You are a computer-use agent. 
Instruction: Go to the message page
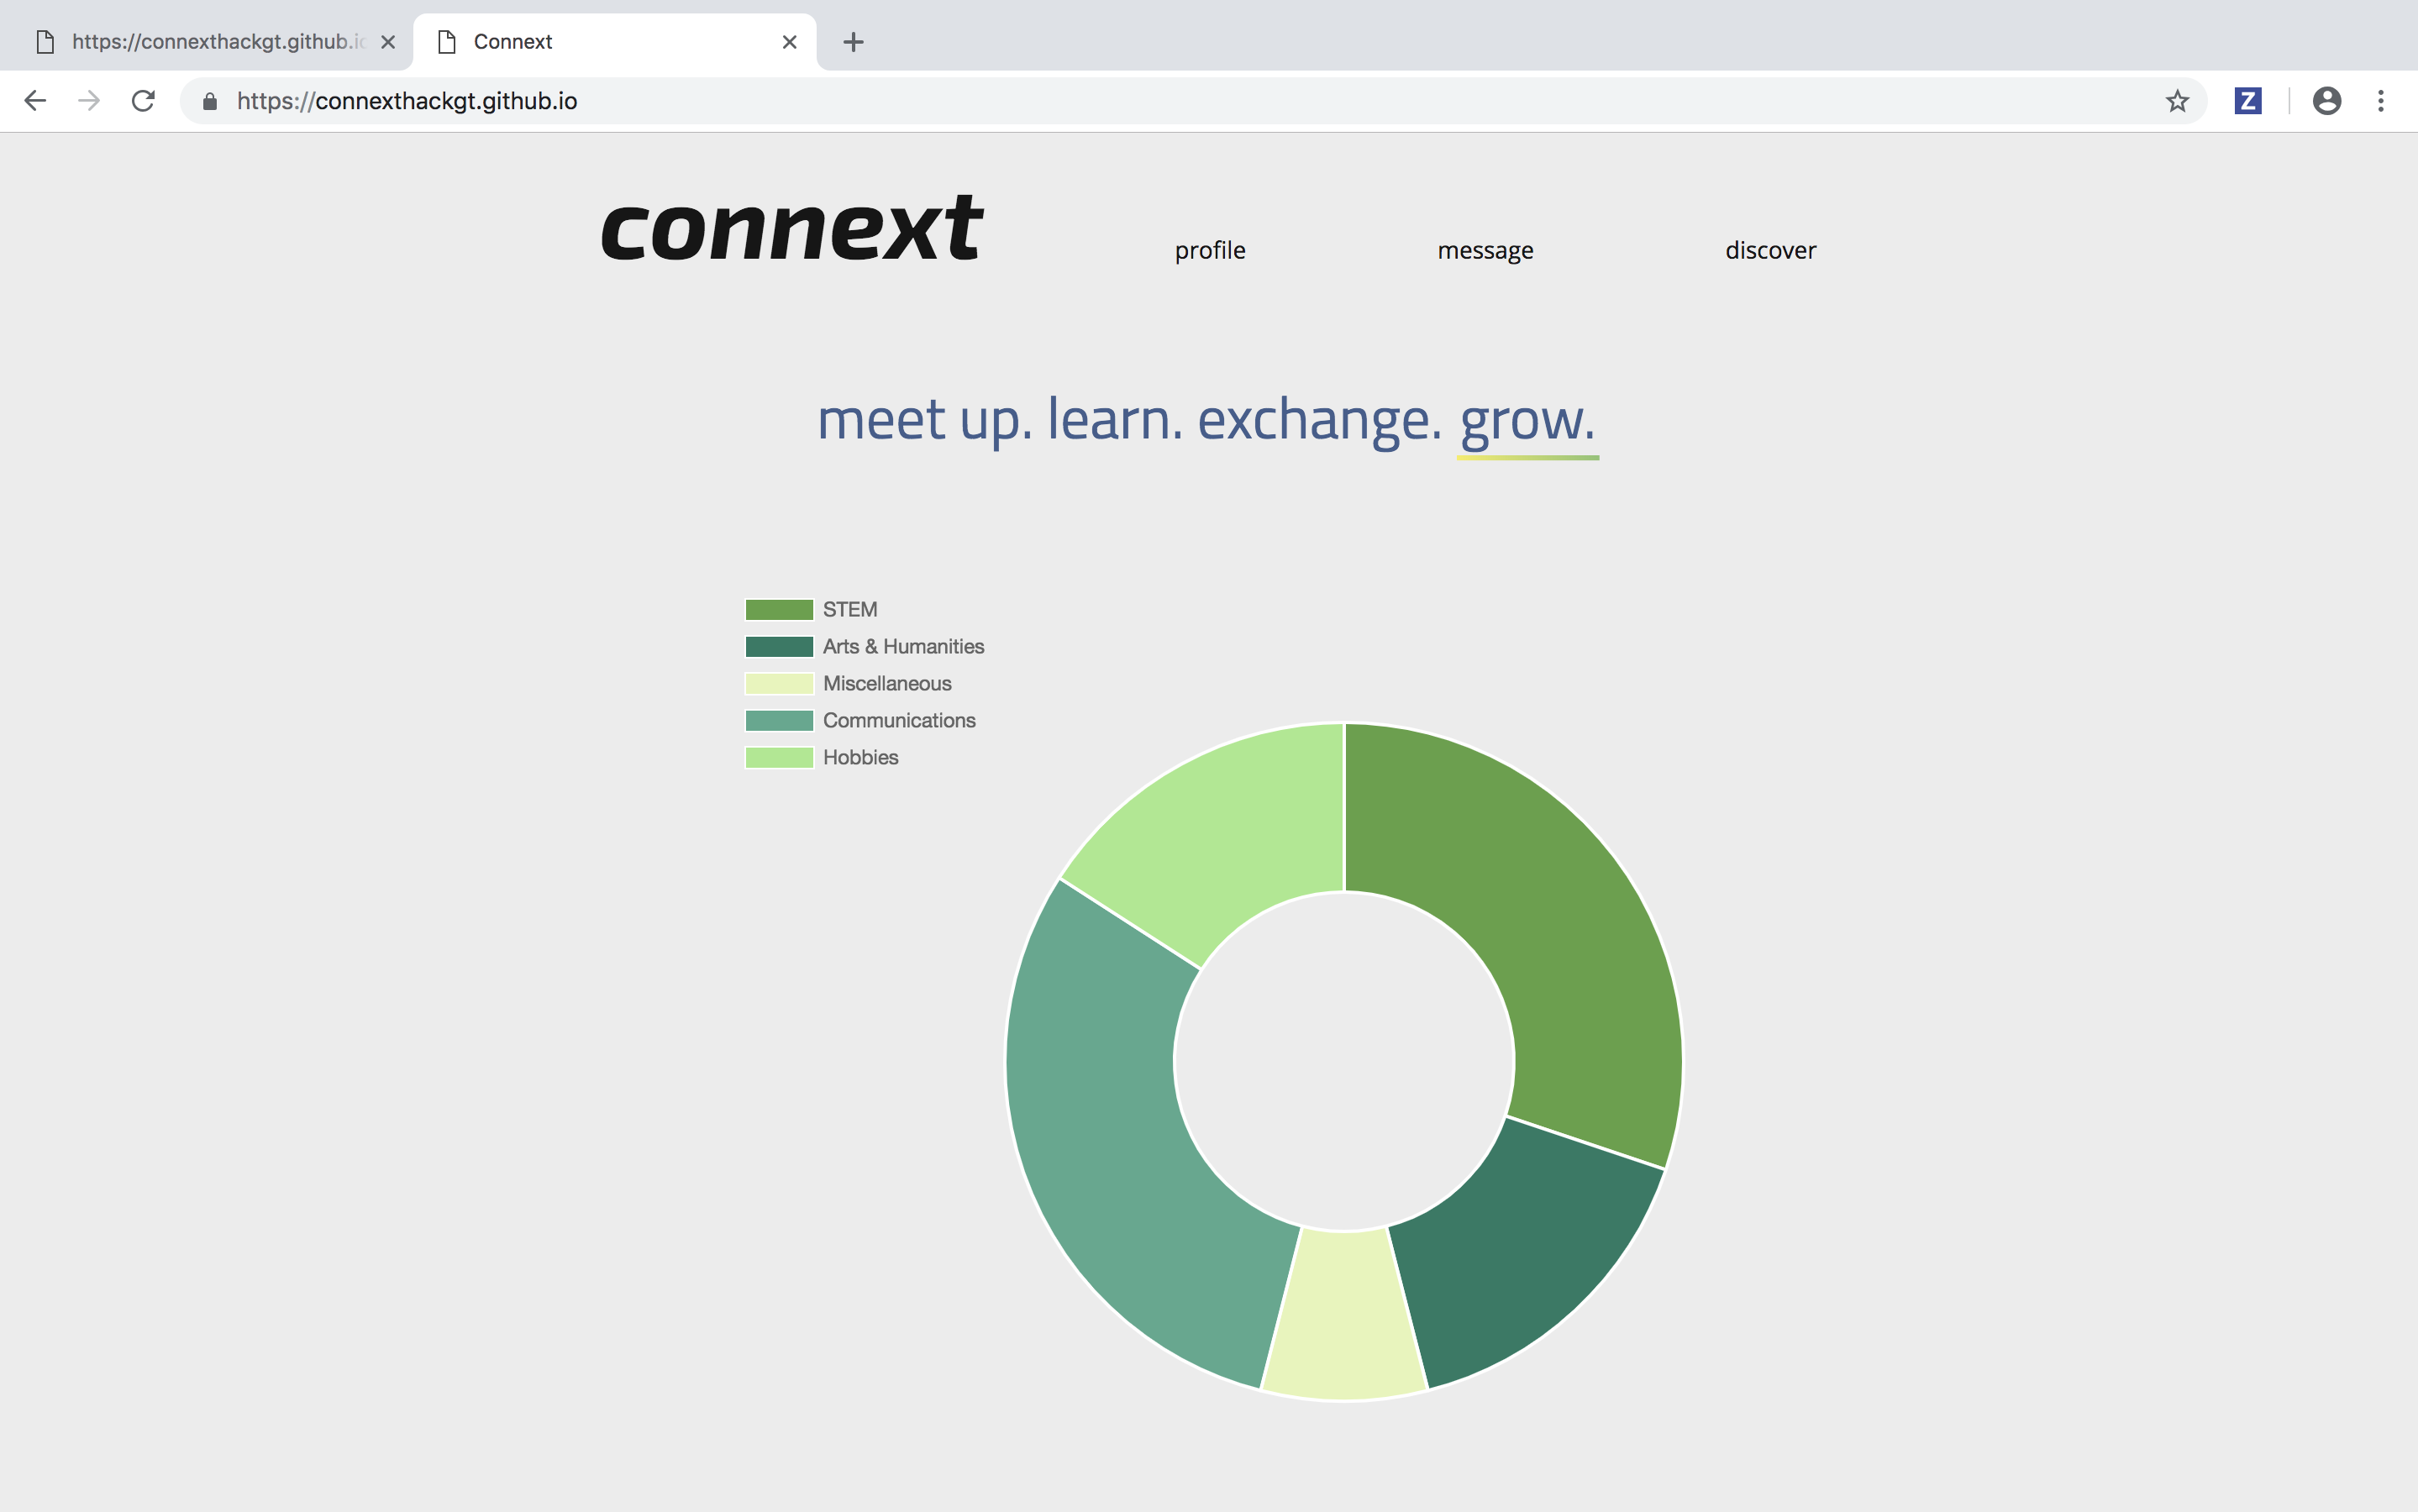[1485, 250]
